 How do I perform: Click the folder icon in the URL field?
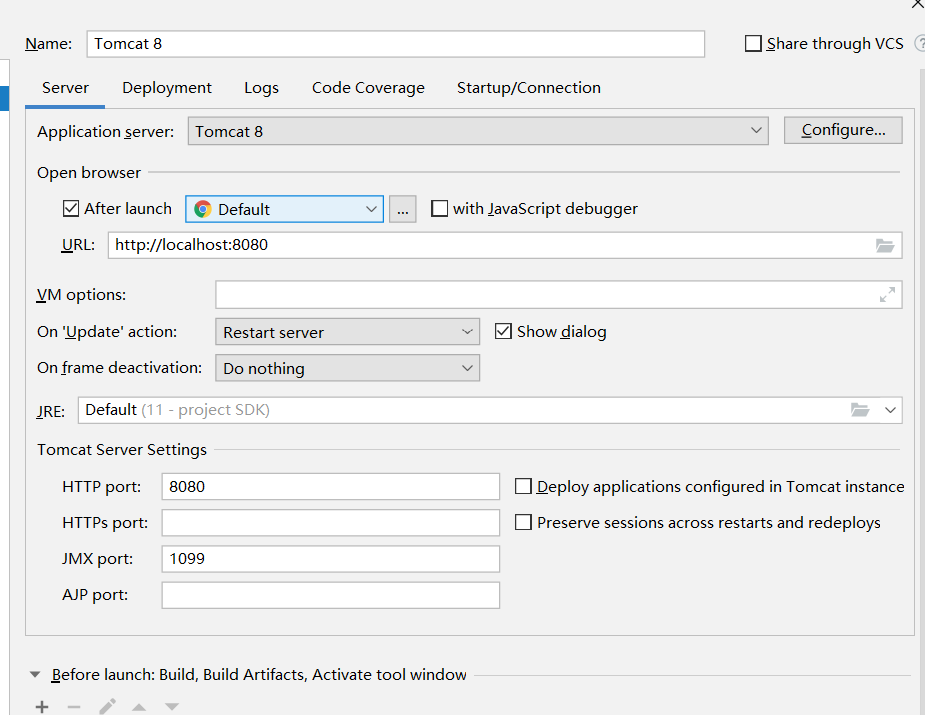pyautogui.click(x=884, y=245)
